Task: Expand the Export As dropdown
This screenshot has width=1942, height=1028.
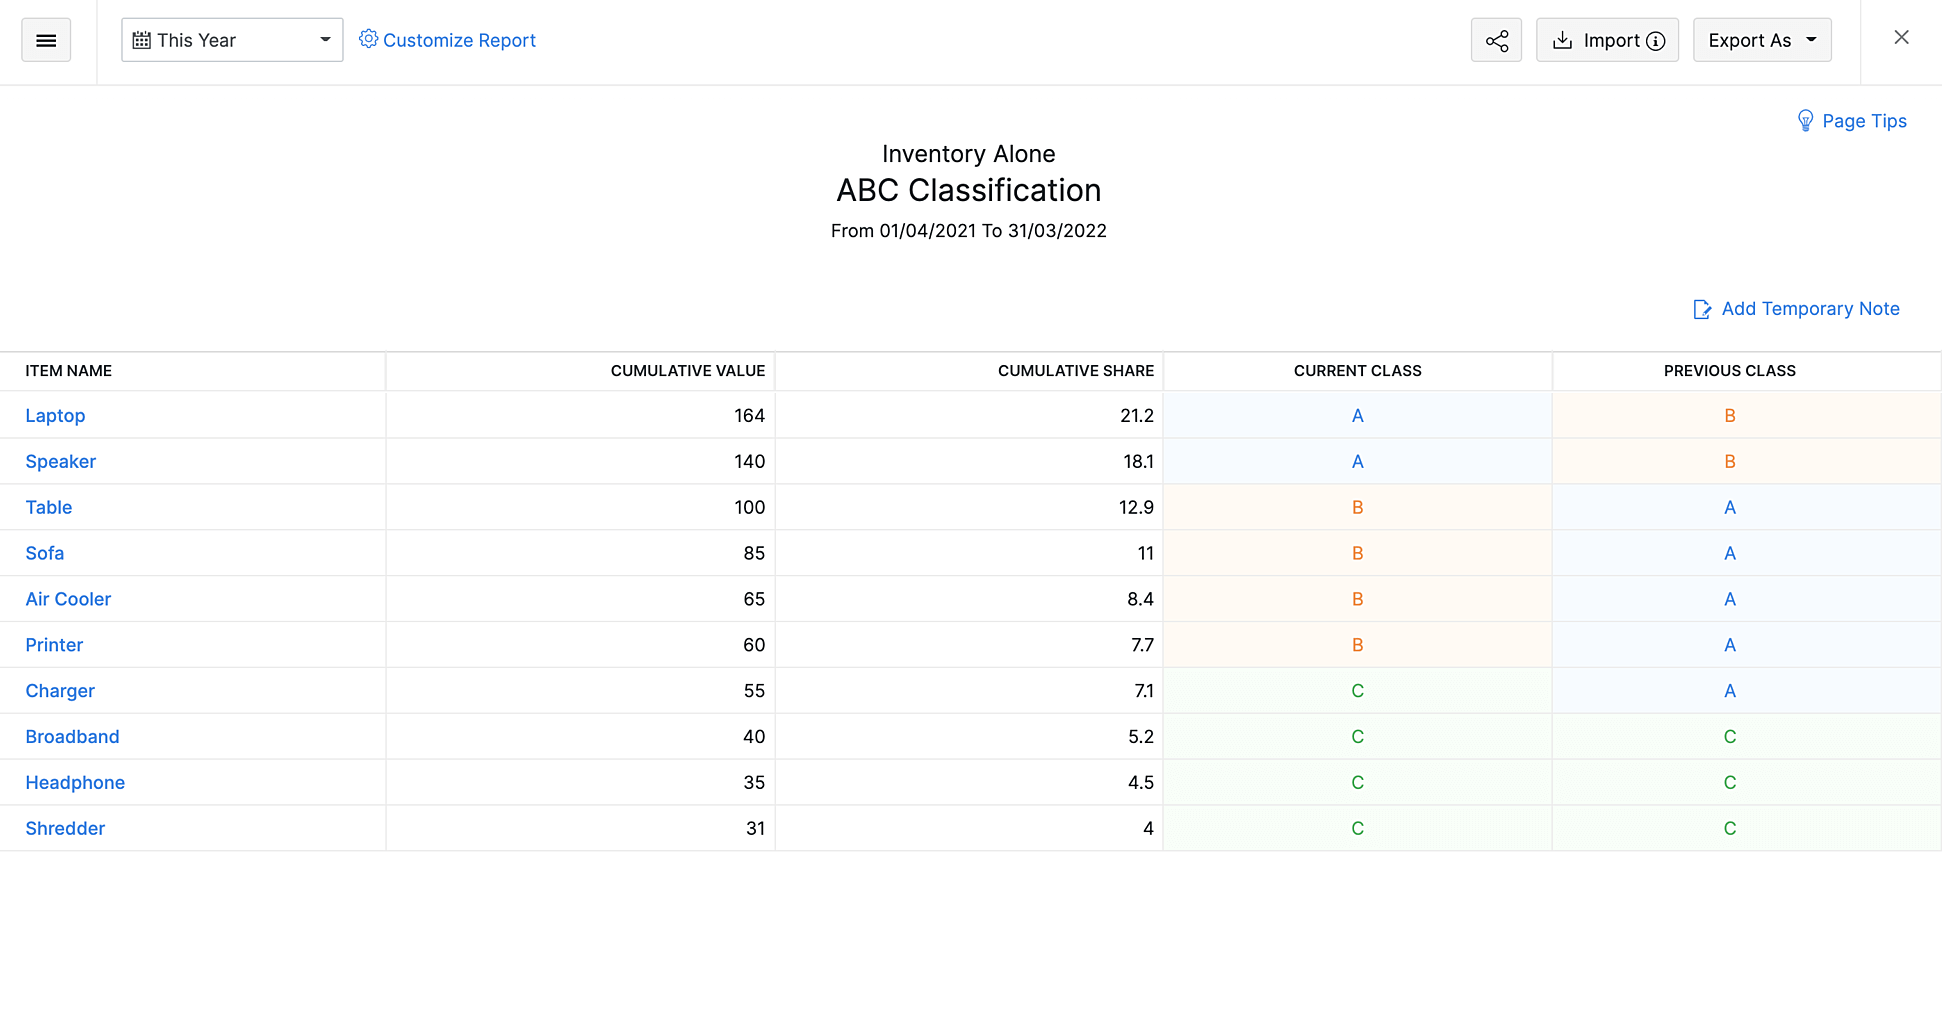Action: pyautogui.click(x=1762, y=40)
